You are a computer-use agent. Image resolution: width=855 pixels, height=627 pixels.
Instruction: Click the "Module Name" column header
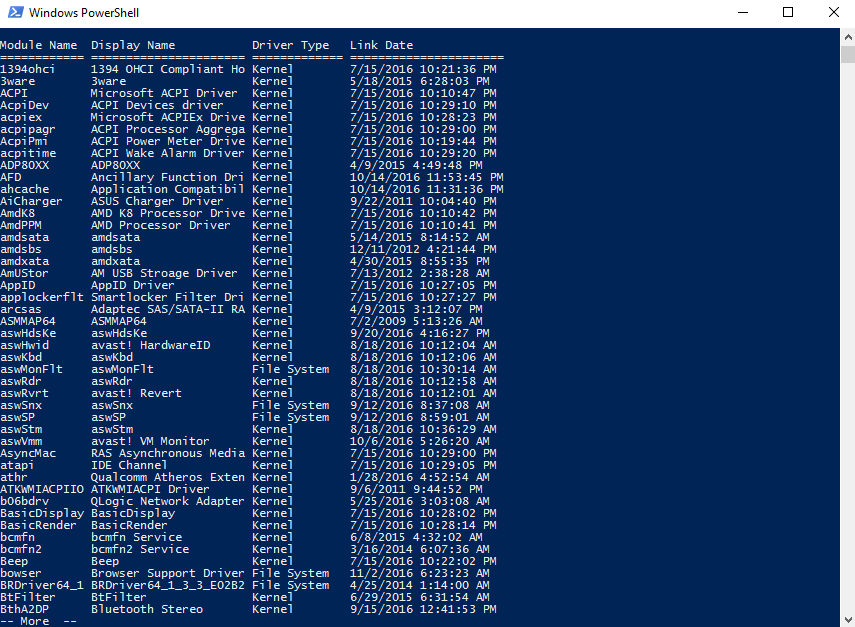click(38, 45)
